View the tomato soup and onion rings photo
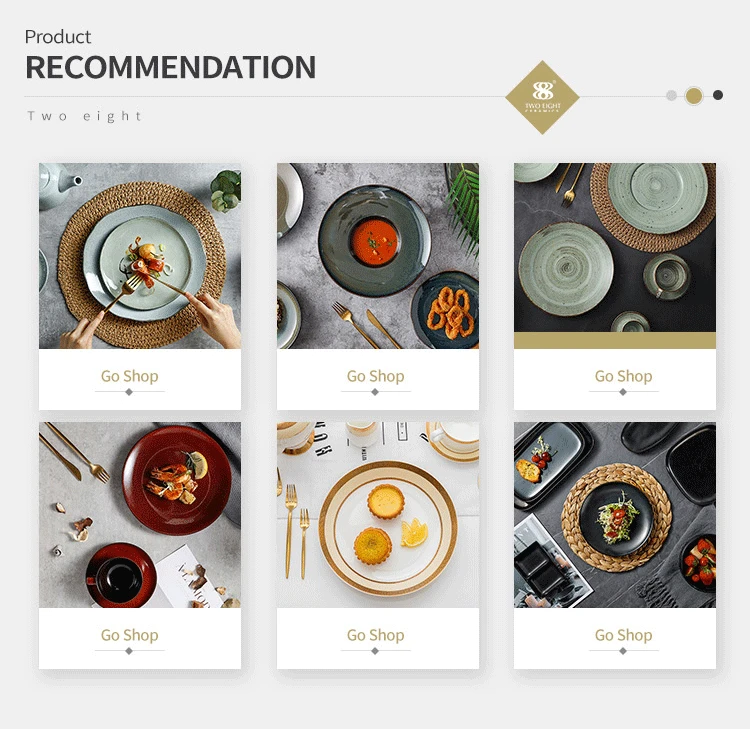Screen dimensions: 750x729 coord(378,256)
